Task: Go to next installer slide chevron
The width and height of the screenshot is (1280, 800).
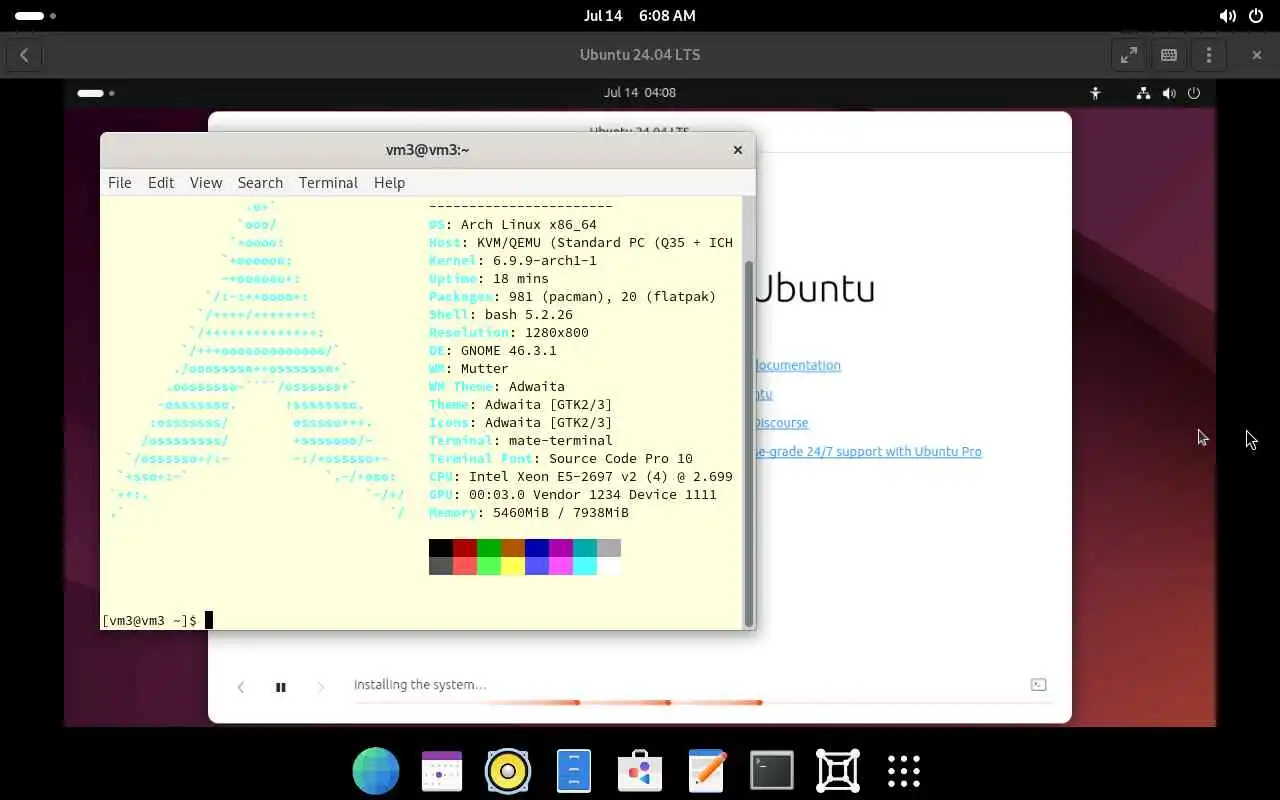Action: [x=321, y=687]
